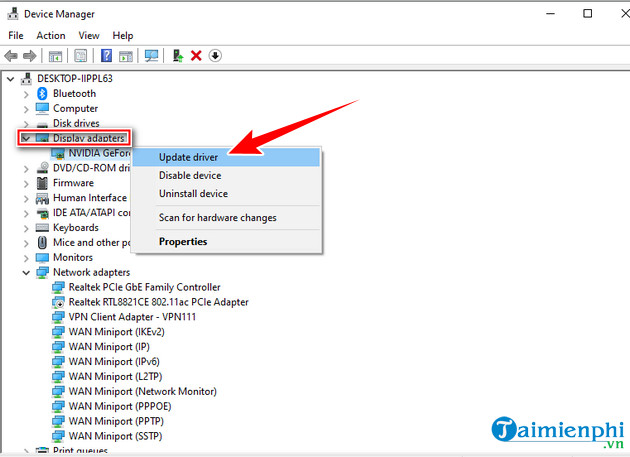
Task: Click the Device Manager title bar icon
Action: coord(13,14)
